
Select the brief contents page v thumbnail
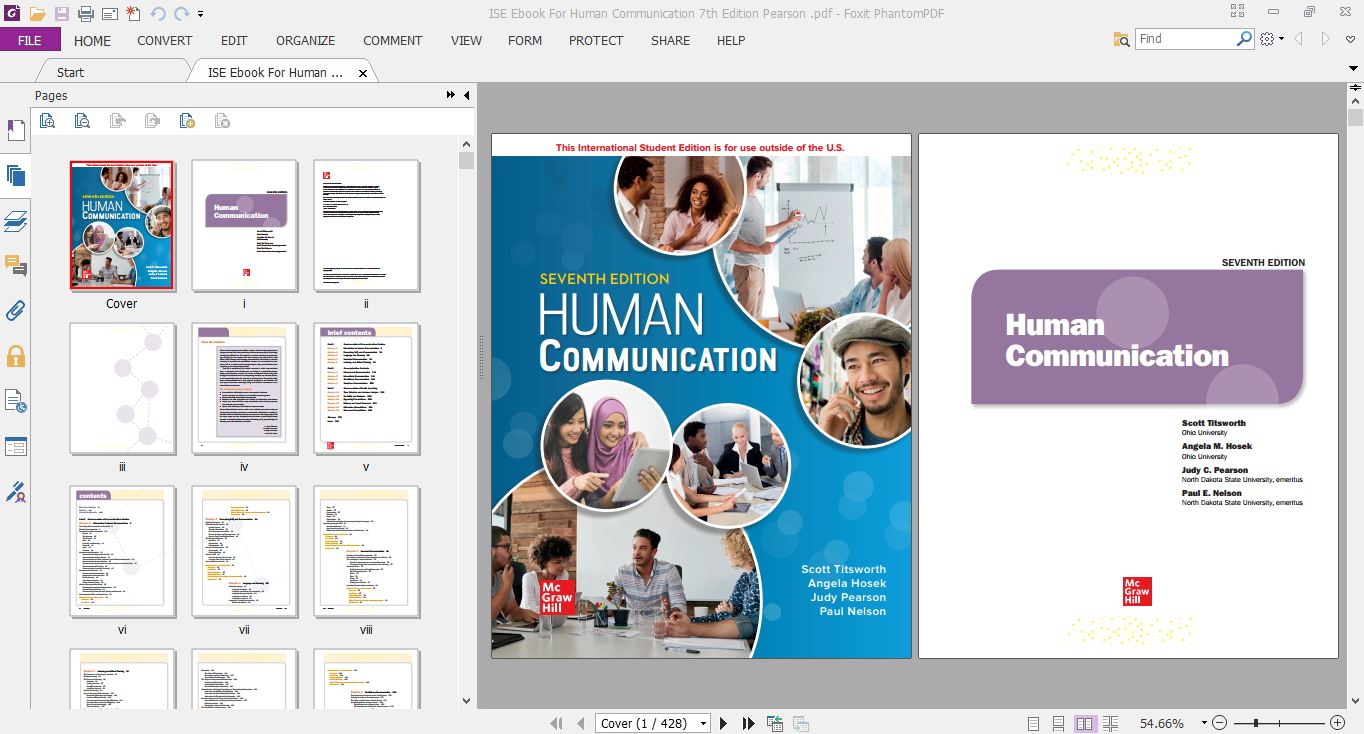[x=366, y=388]
